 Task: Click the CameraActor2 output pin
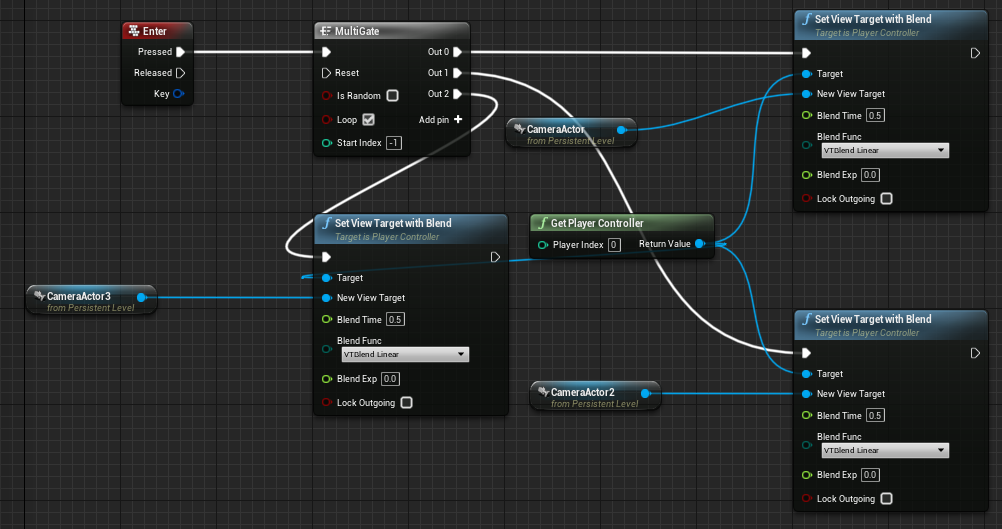645,393
